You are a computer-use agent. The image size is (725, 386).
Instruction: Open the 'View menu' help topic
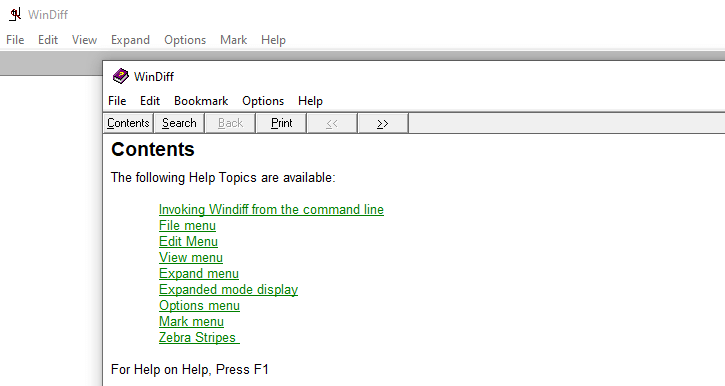[191, 257]
